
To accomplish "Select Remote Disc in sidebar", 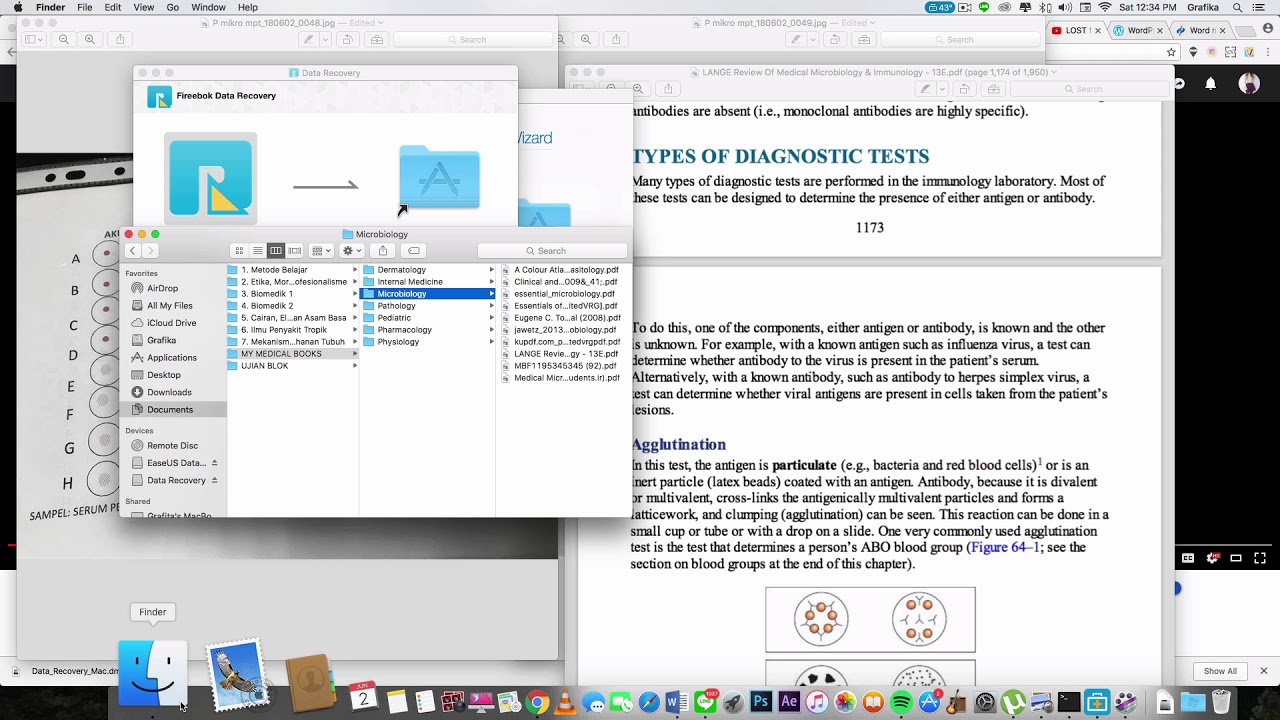I will (172, 446).
